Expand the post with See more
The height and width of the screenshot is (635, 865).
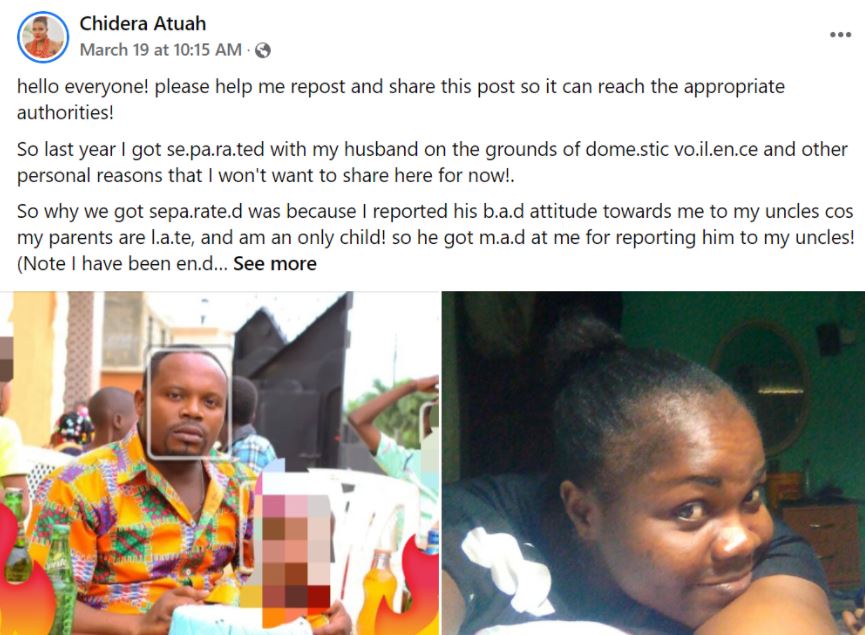tap(275, 264)
